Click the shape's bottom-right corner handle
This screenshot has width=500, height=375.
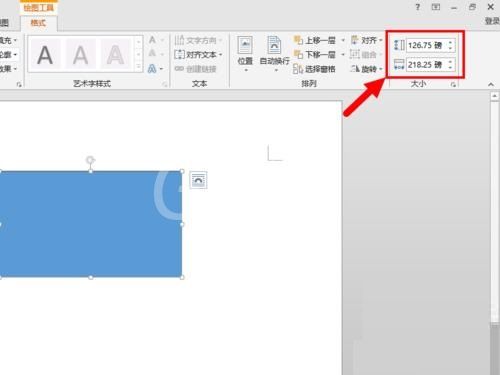(182, 277)
